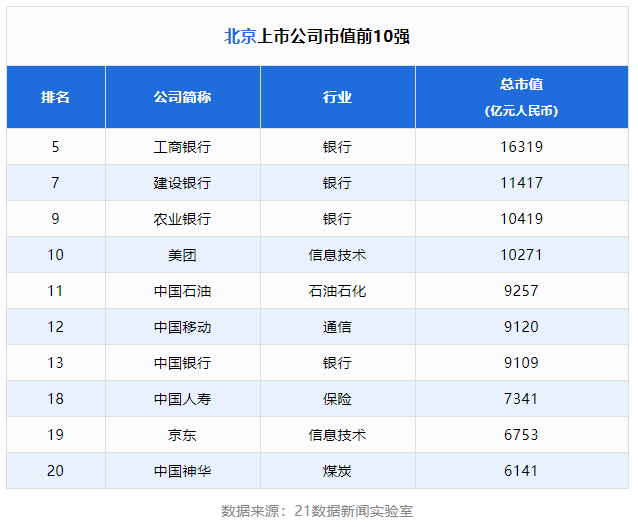Click market value 10419
The image size is (638, 527).
tap(522, 219)
